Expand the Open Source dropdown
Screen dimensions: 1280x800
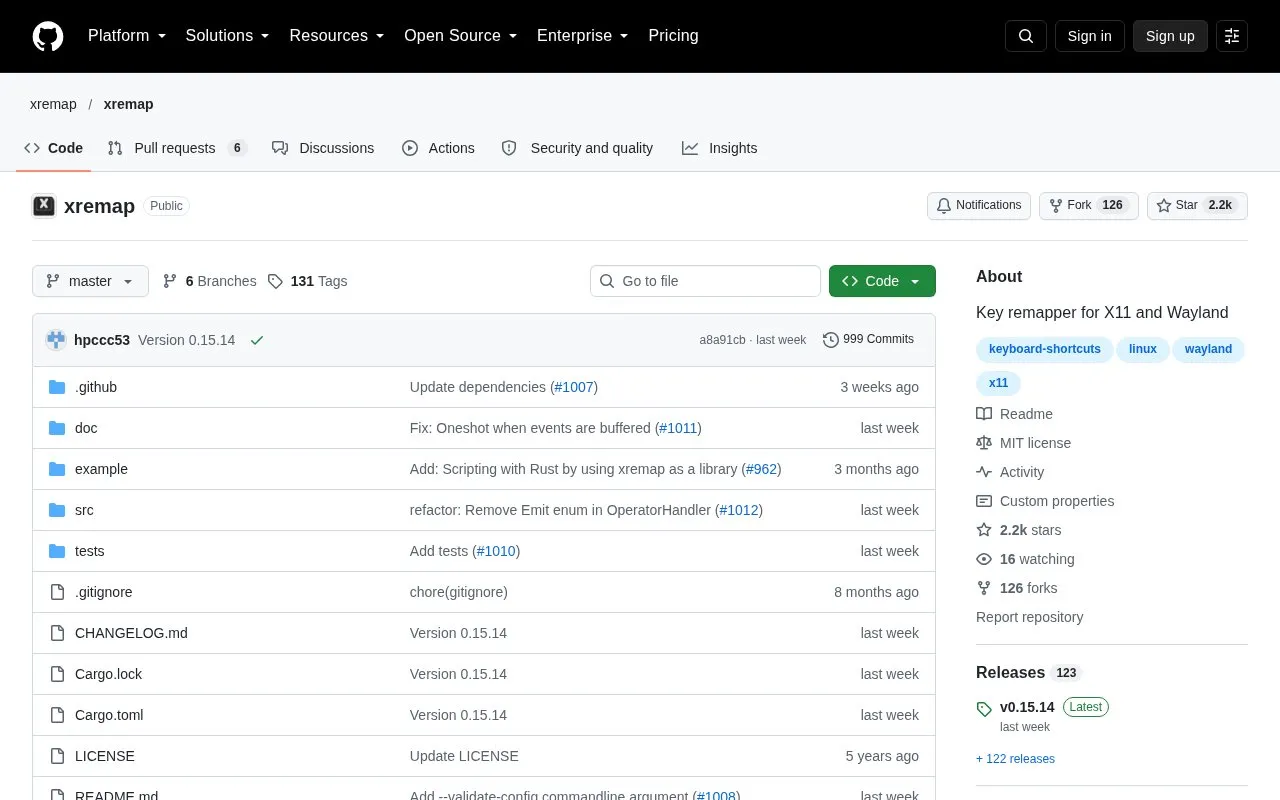[x=461, y=36]
